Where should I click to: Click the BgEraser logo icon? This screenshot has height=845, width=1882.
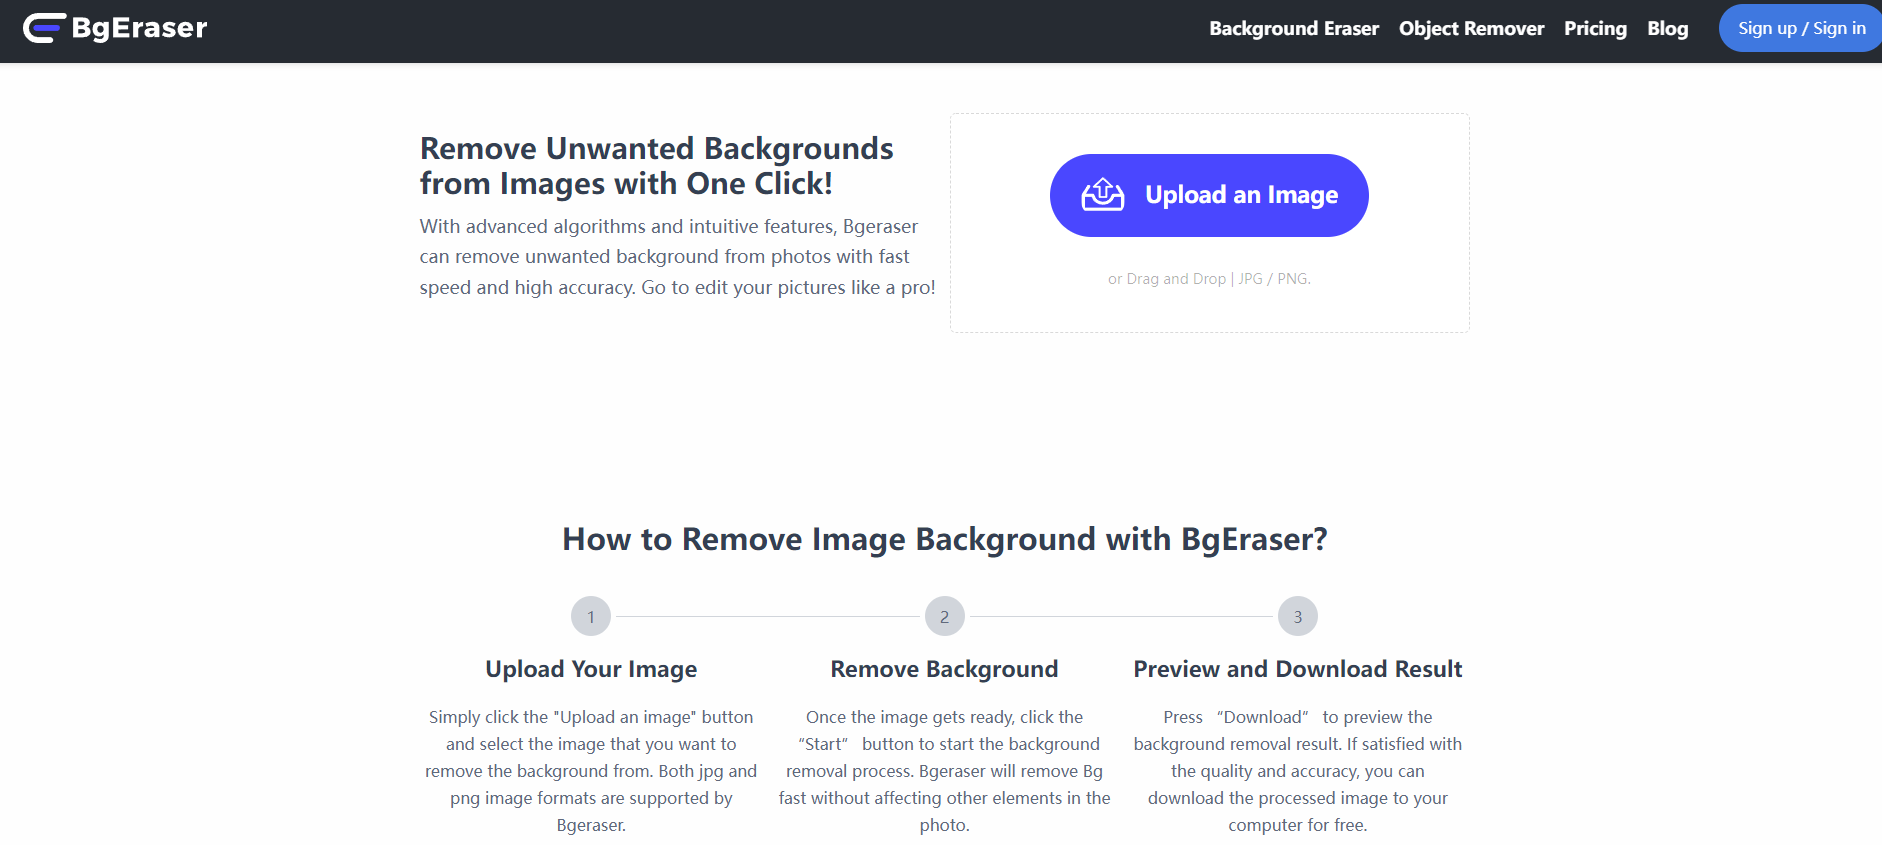click(44, 28)
